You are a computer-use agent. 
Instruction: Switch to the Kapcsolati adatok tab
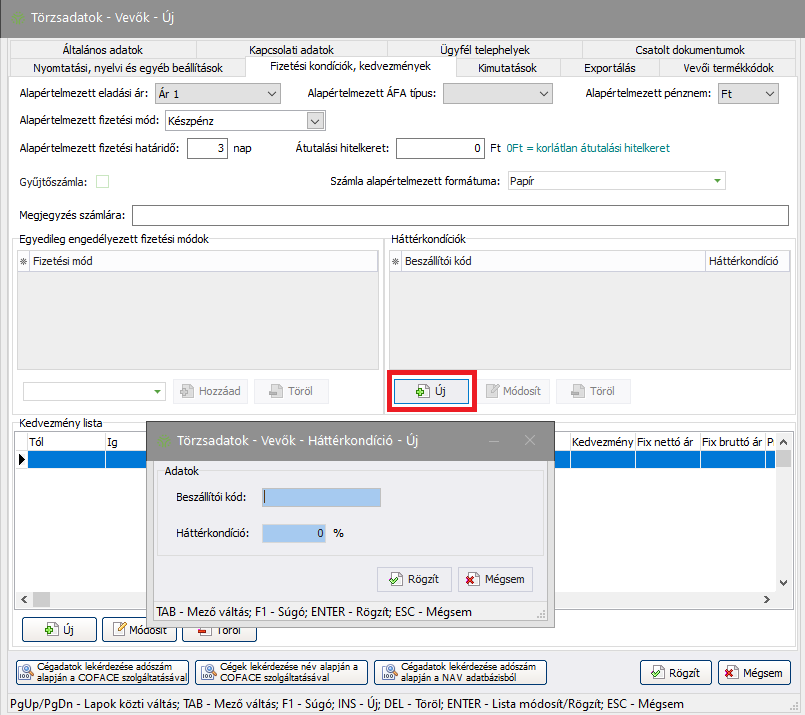click(292, 50)
